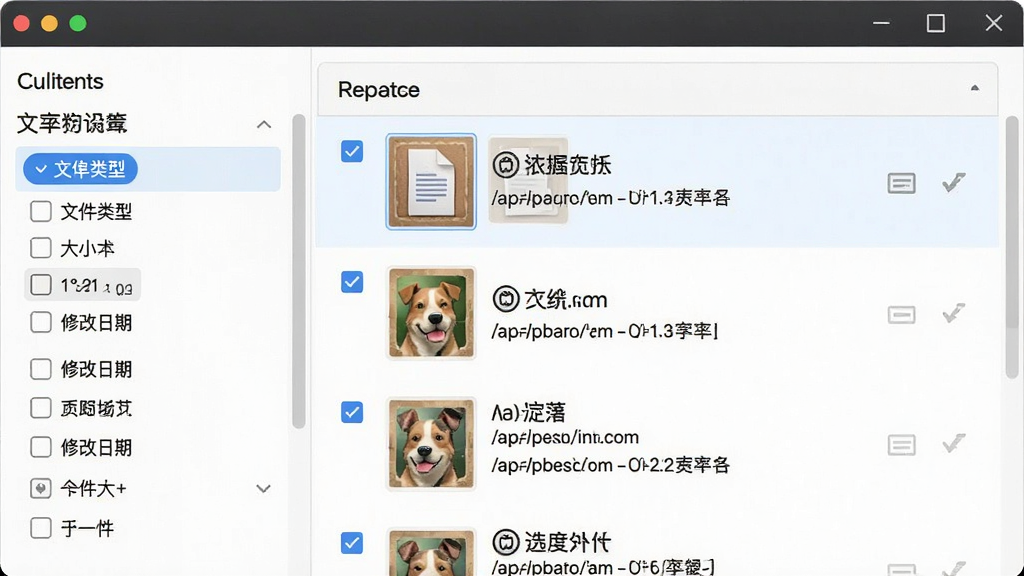Check the 大小本 filter checkbox
Screen dimensions: 1024x576
pos(40,248)
